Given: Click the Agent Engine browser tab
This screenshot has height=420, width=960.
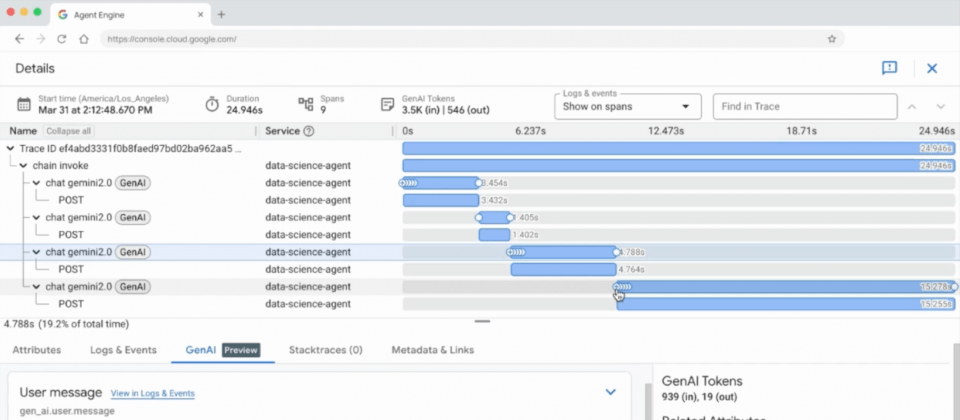Looking at the screenshot, I should click(x=132, y=15).
